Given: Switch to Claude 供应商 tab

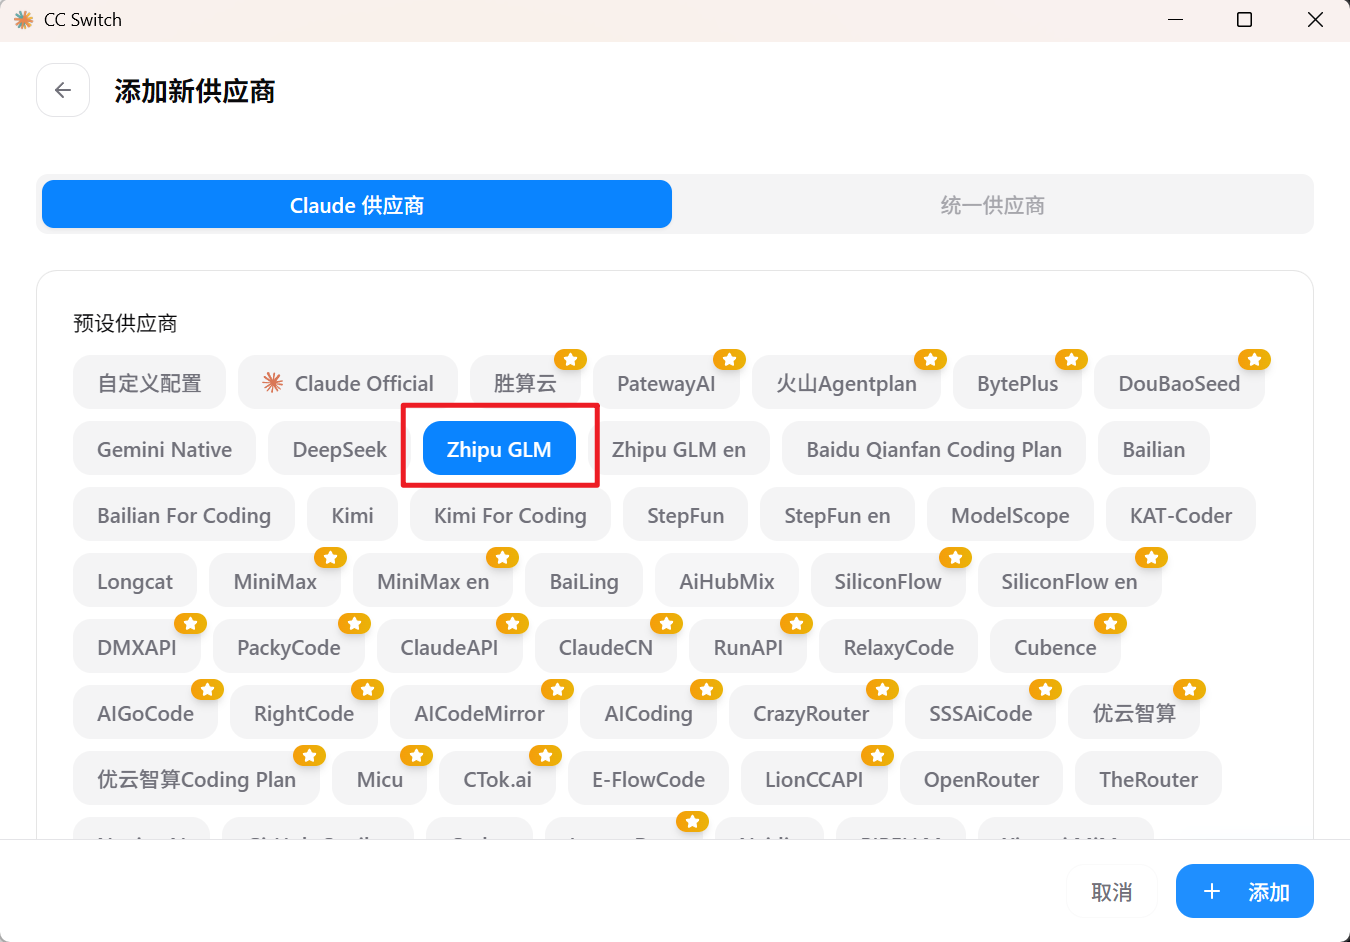Looking at the screenshot, I should [x=357, y=205].
